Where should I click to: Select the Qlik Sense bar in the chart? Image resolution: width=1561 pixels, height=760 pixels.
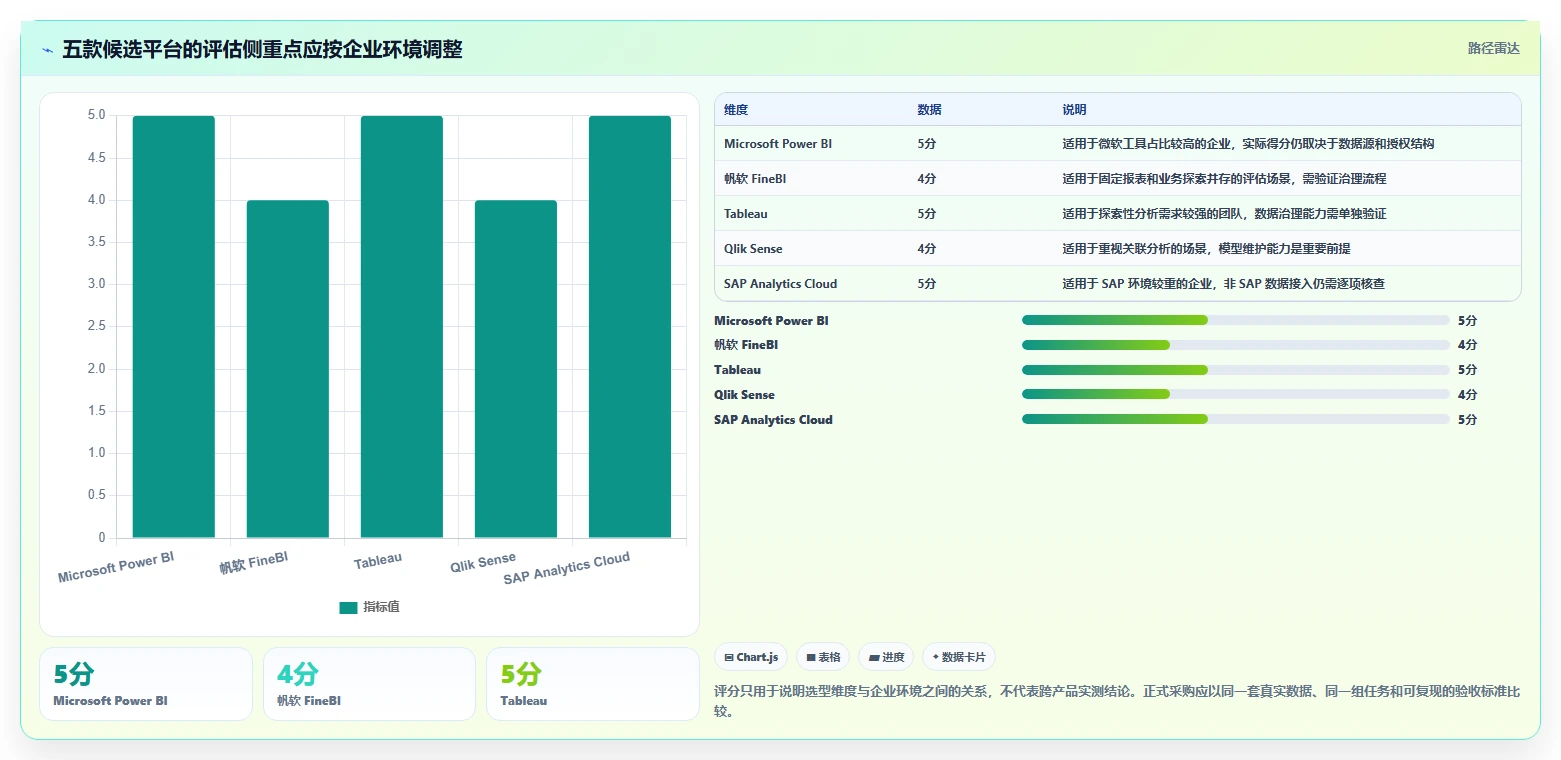pos(515,369)
